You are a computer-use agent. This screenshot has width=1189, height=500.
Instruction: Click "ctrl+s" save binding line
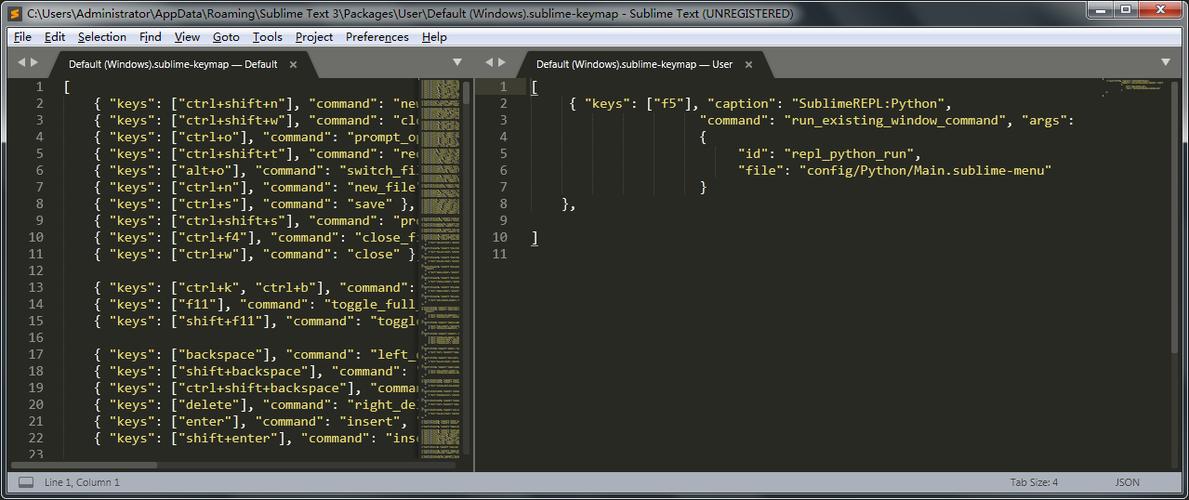[x=254, y=203]
